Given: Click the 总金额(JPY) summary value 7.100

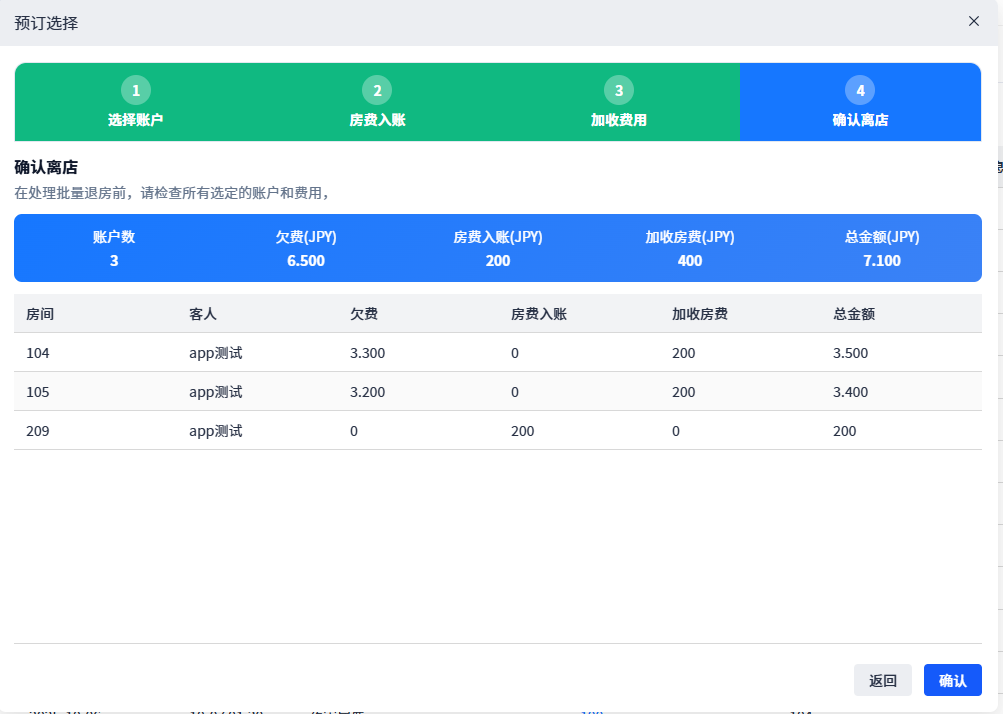Looking at the screenshot, I should click(x=881, y=261).
